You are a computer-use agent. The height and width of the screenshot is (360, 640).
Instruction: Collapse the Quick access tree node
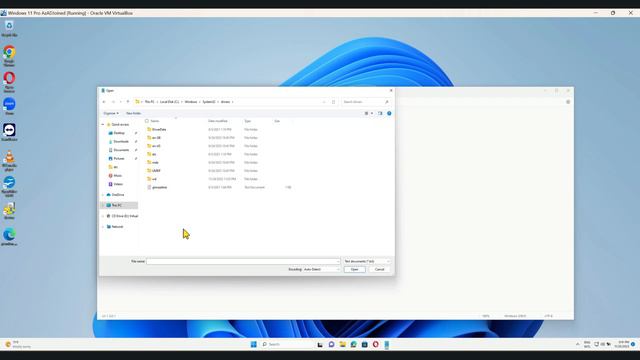coord(103,124)
